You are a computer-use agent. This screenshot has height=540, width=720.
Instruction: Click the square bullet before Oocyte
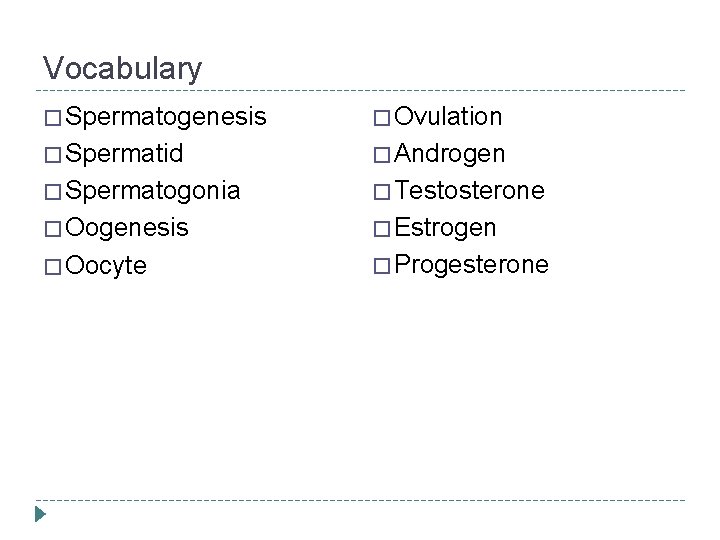coord(52,266)
